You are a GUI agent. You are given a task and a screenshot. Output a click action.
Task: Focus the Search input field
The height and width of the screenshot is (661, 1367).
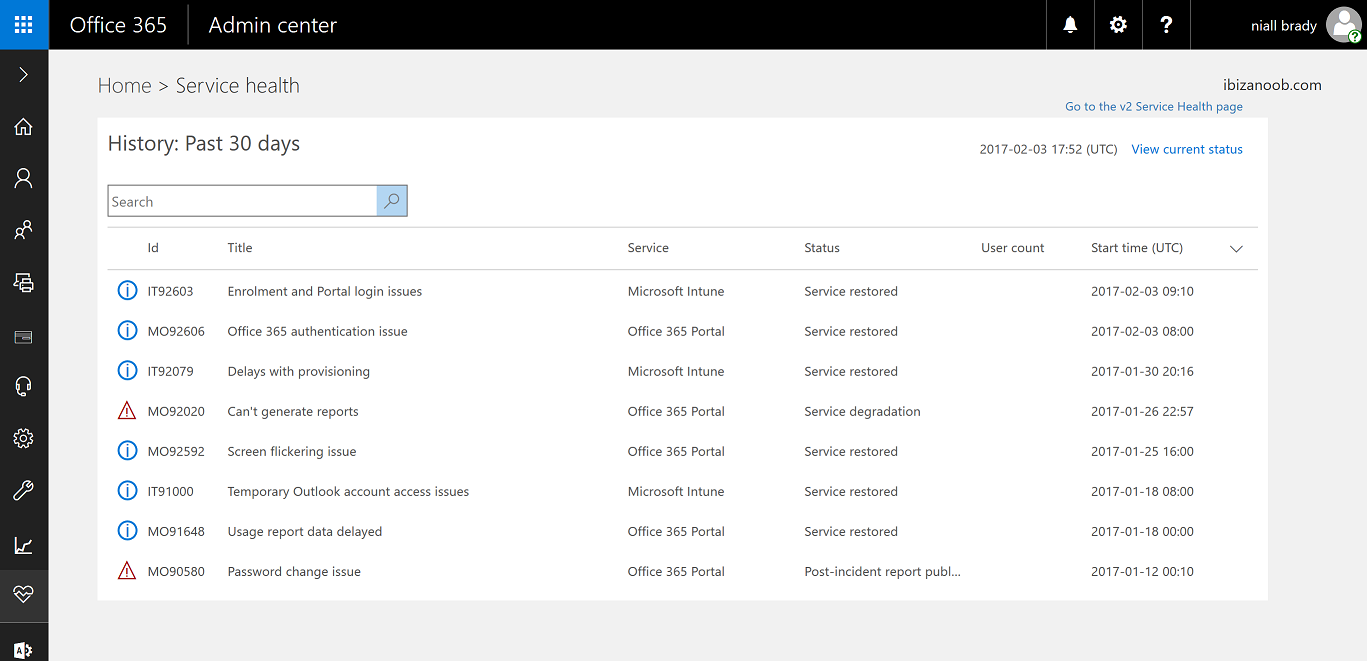242,201
